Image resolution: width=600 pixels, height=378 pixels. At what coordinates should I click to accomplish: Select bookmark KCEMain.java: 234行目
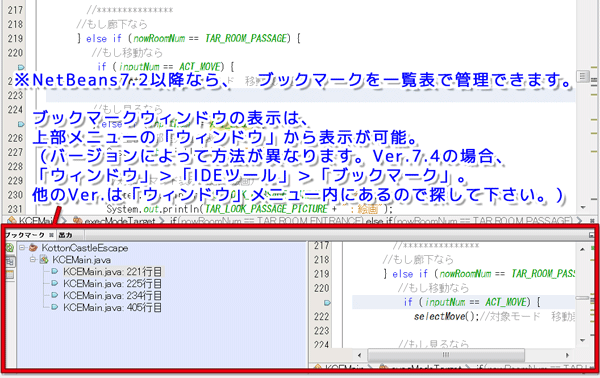click(x=112, y=295)
